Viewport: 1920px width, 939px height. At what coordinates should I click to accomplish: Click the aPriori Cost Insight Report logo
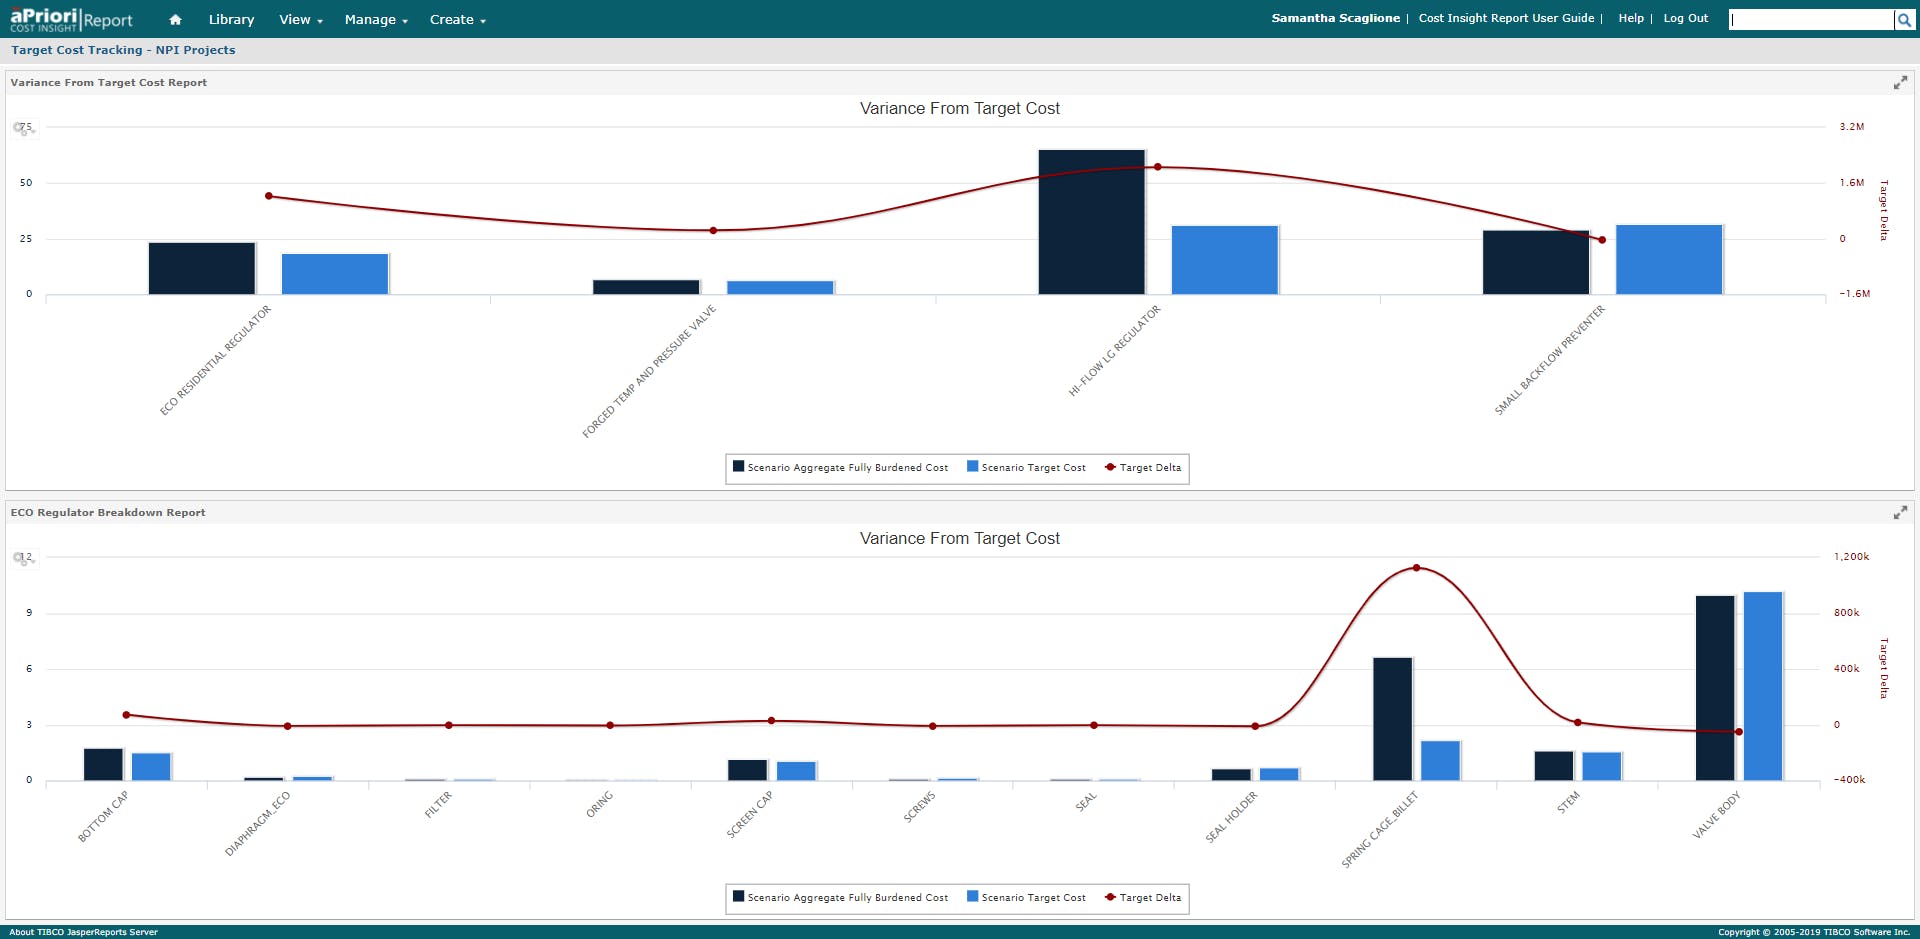point(71,19)
